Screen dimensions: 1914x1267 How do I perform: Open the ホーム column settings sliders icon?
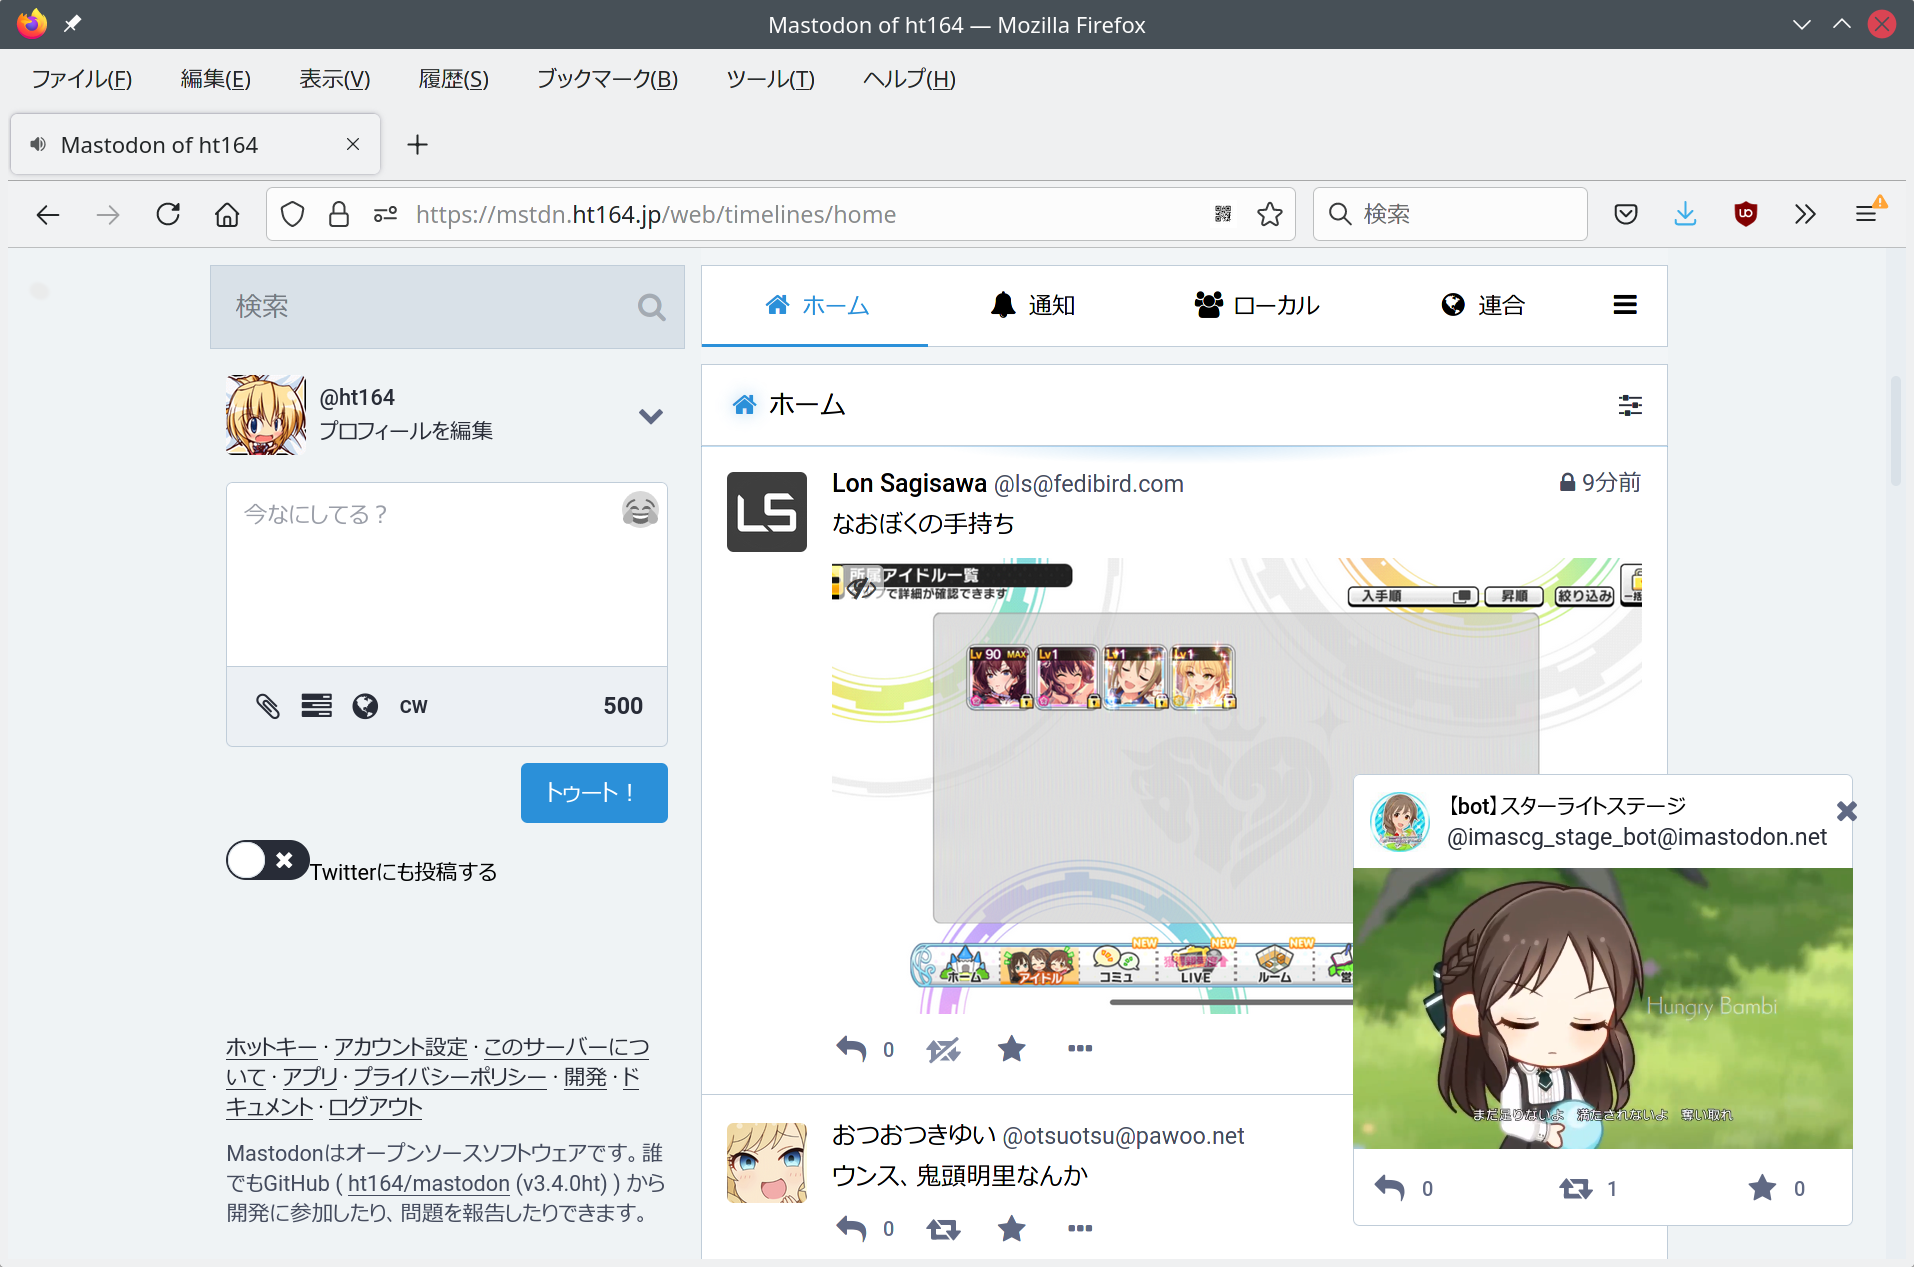tap(1630, 405)
